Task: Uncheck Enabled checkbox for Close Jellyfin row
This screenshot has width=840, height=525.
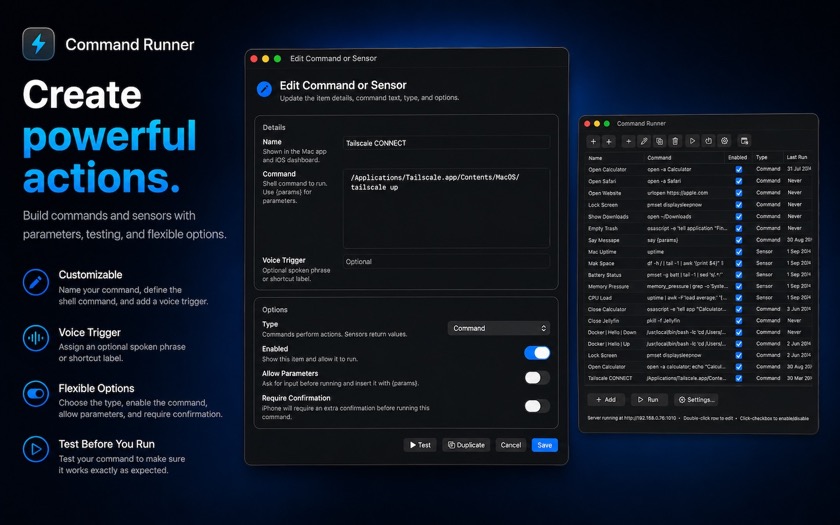Action: [x=739, y=321]
